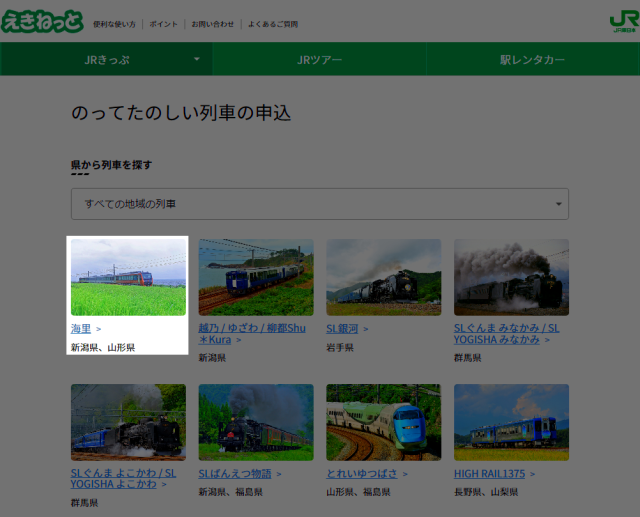Click 越乃/ゆざわ/柳都Shu*Kura train photo
Screen dimensions: 640x517
coord(256,277)
